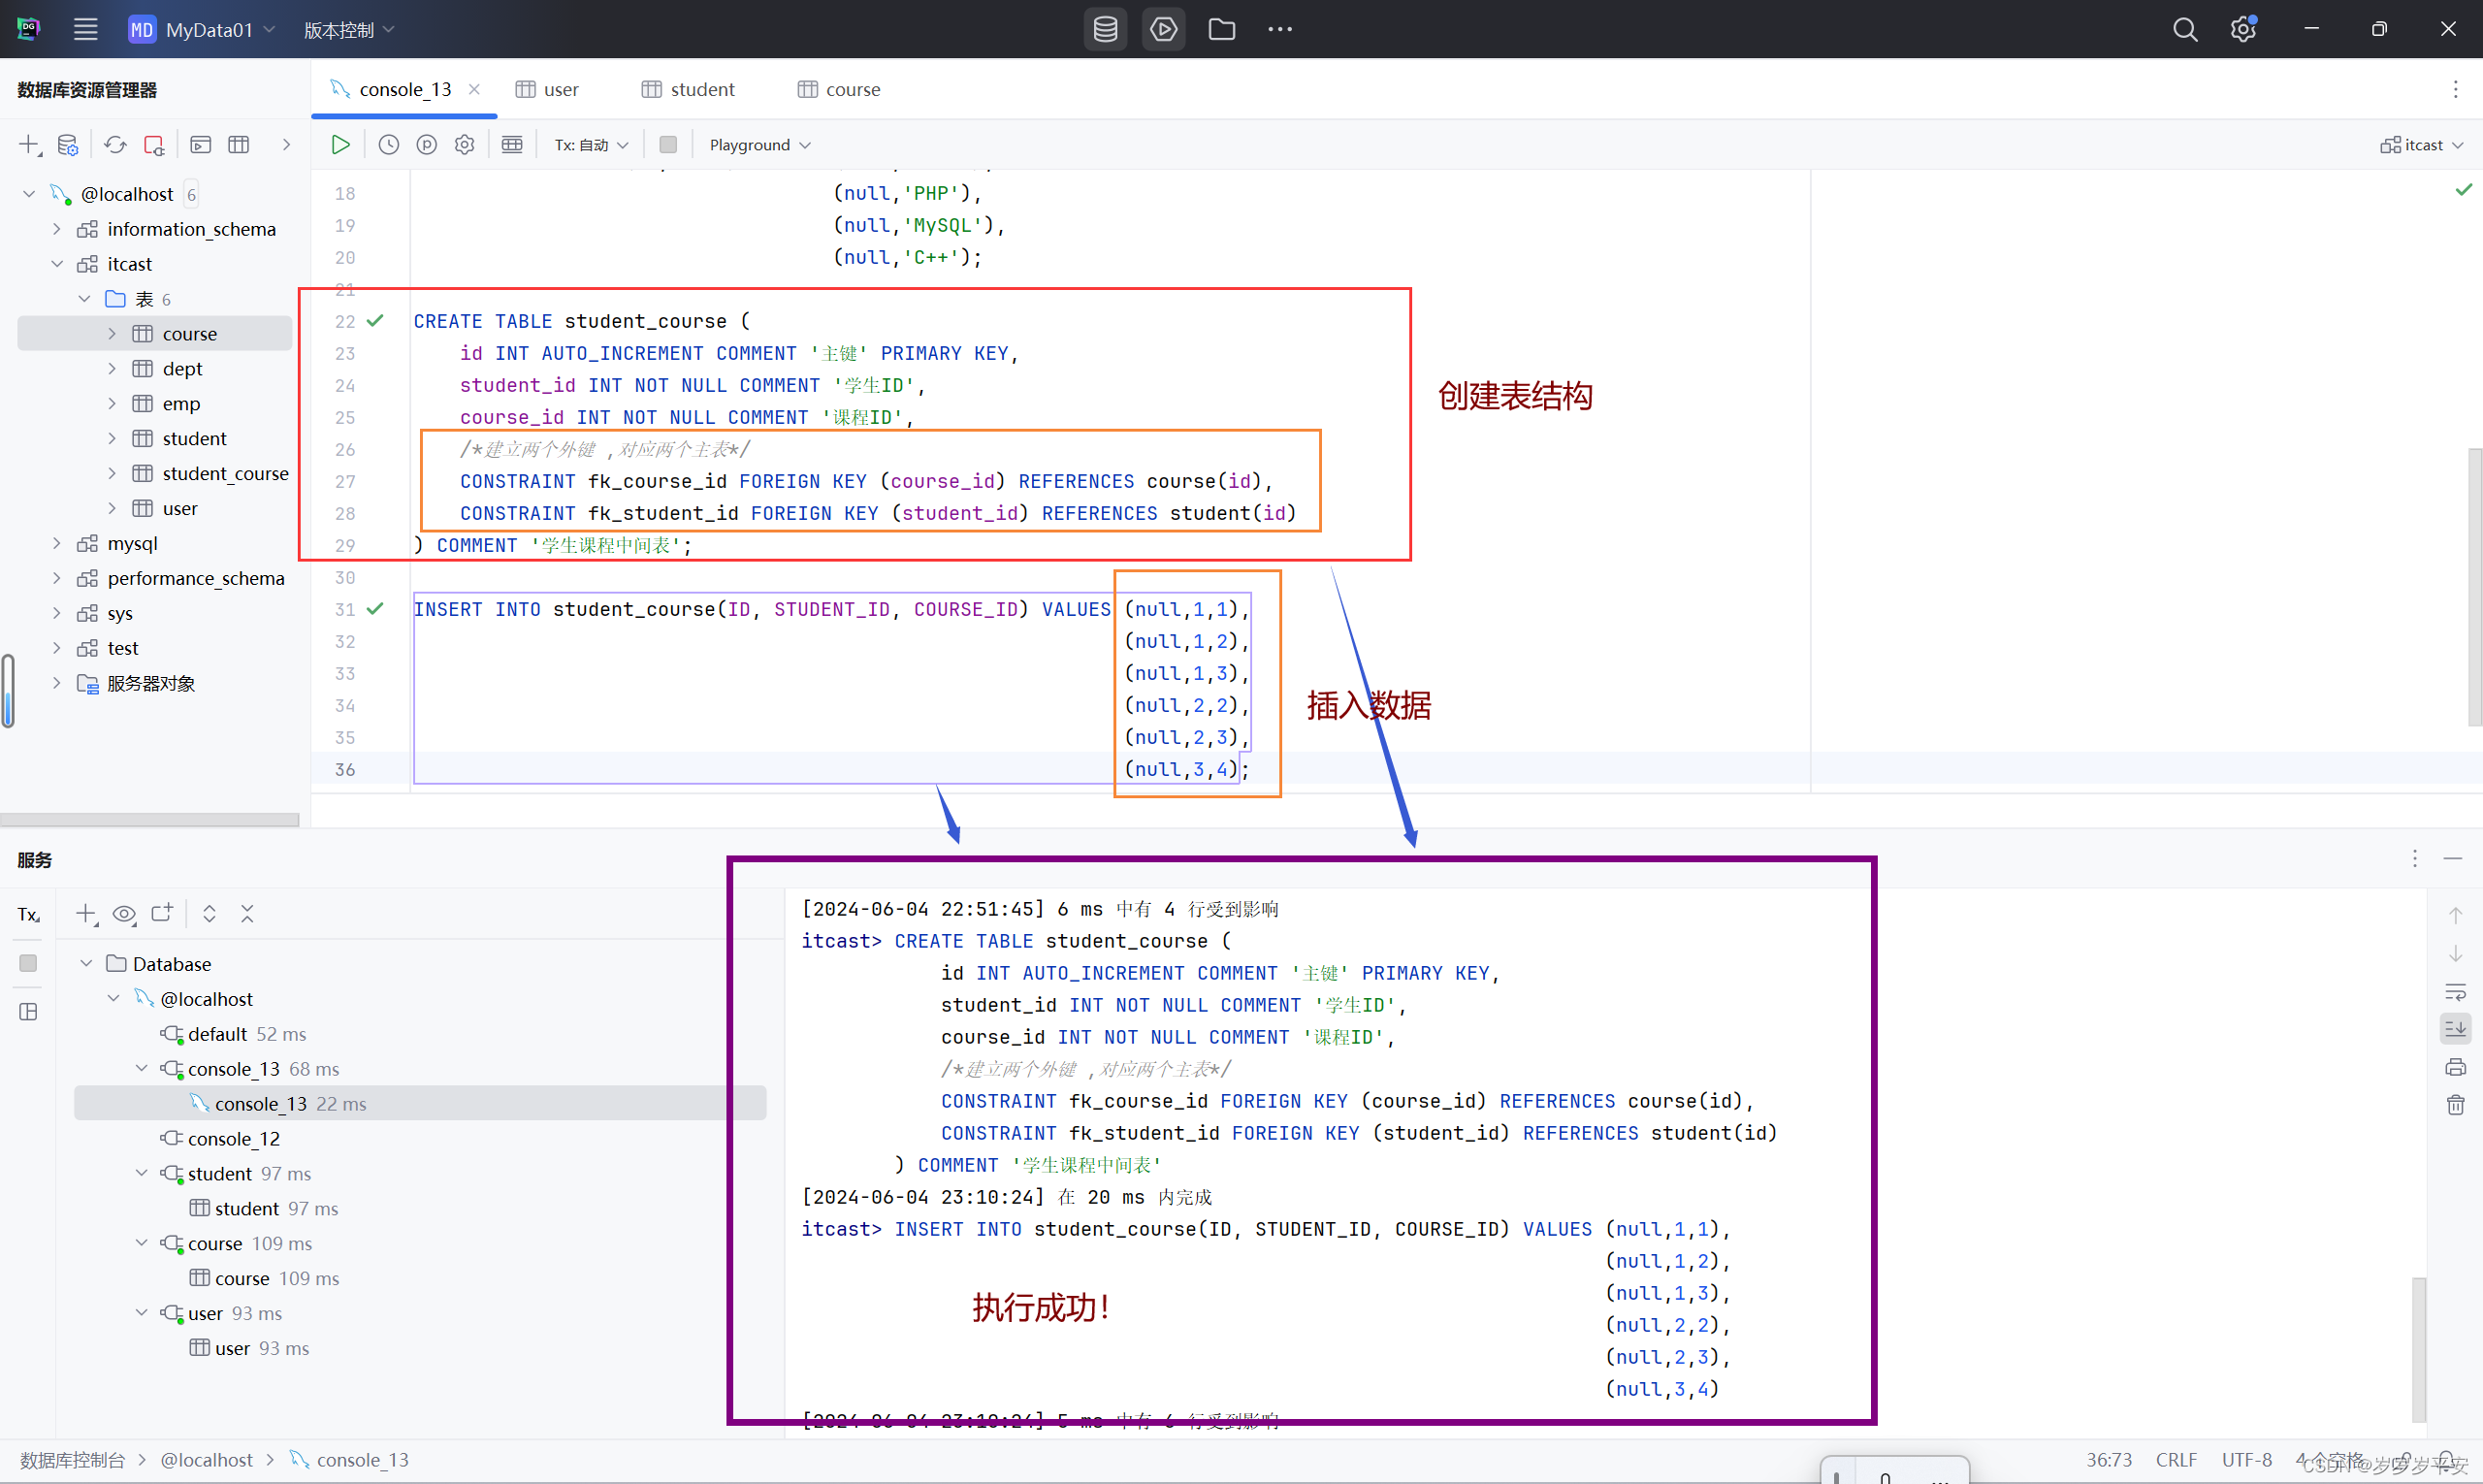Screen dimensions: 2483x1484
Task: Click the stop execution square in console toolbar
Action: tap(668, 144)
